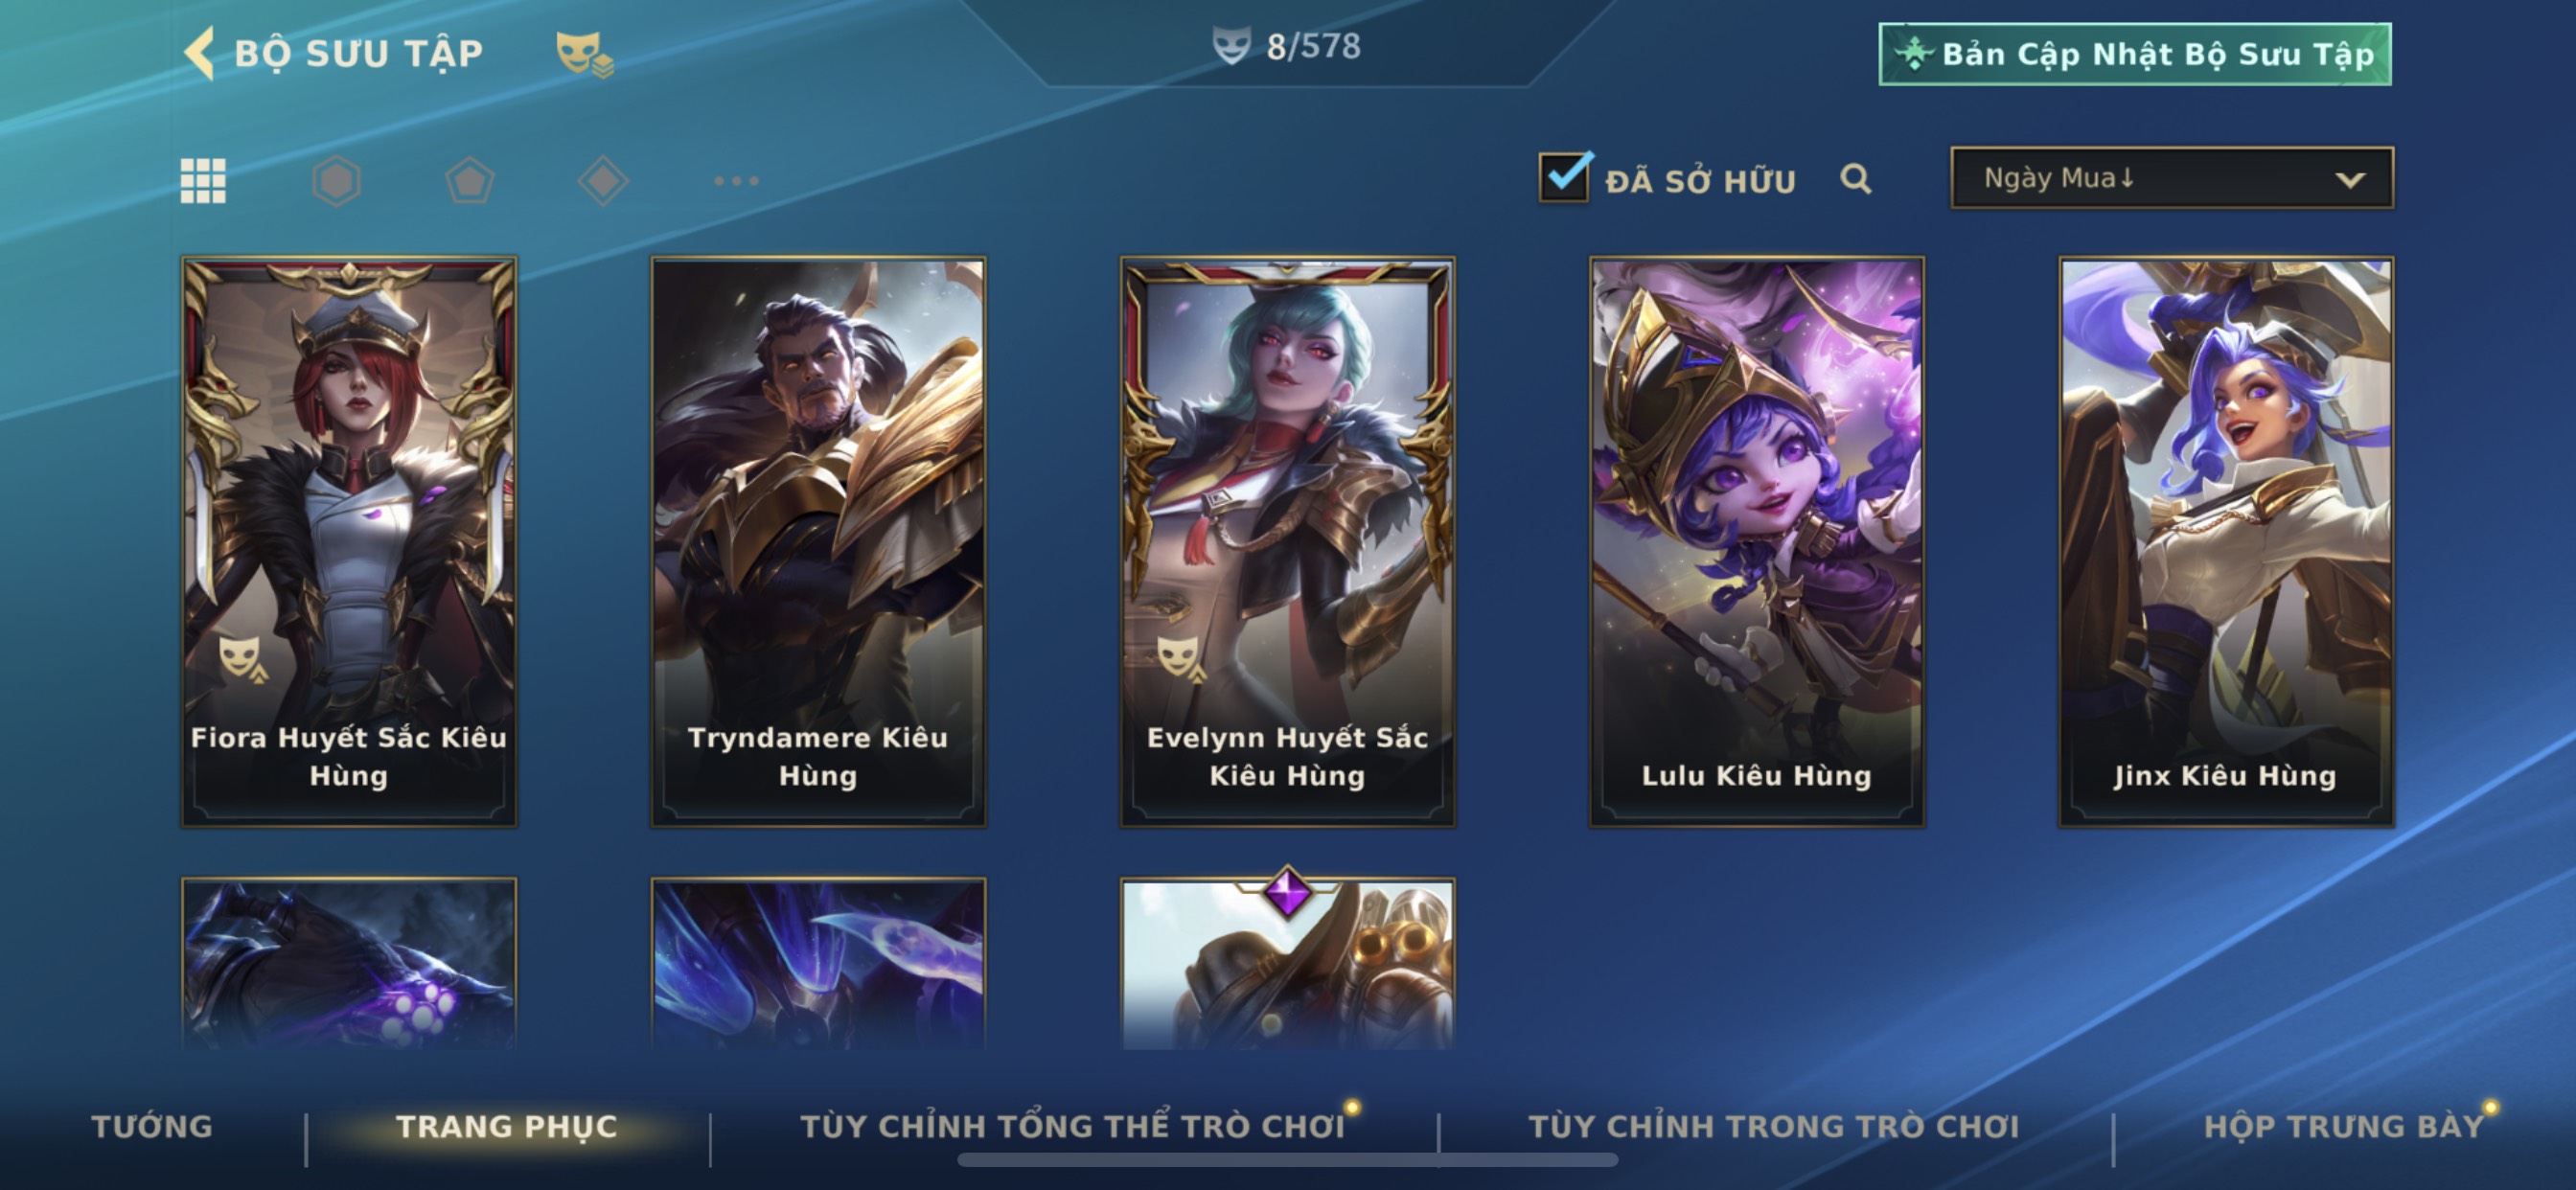Open the gold mask skin collection icon
Screen dimensions: 2576x1190
[x=584, y=53]
